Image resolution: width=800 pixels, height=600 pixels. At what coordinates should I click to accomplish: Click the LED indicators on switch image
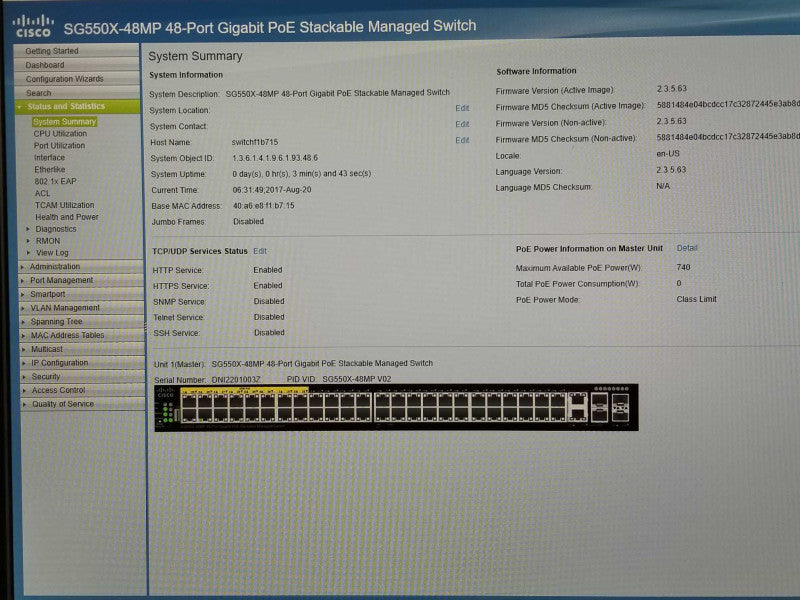click(x=167, y=412)
